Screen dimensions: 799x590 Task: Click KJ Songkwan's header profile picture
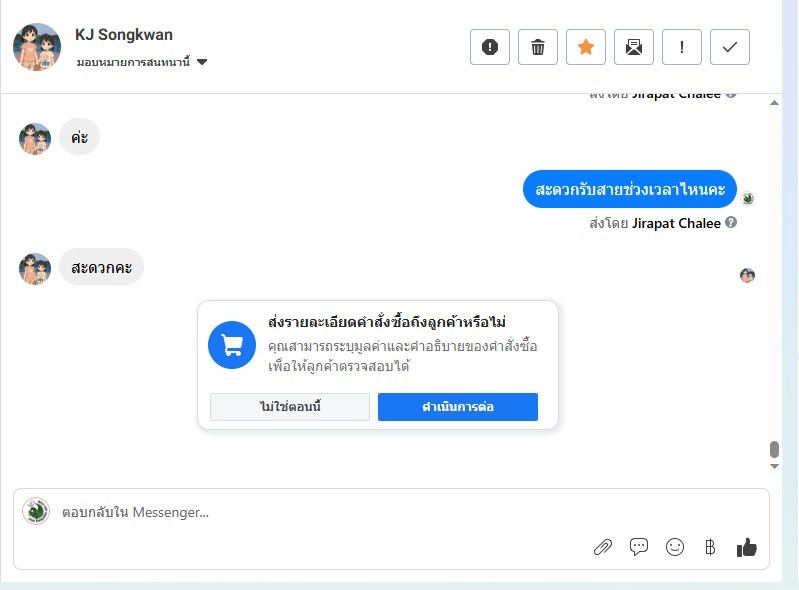(37, 46)
